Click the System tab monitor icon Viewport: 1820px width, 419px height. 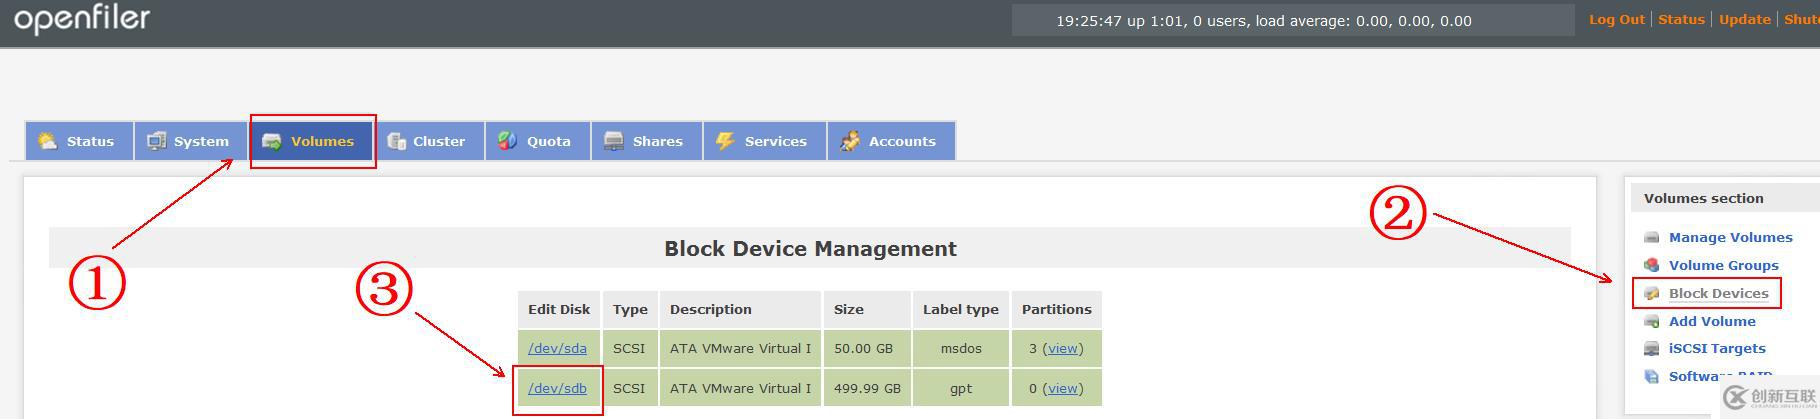[157, 141]
